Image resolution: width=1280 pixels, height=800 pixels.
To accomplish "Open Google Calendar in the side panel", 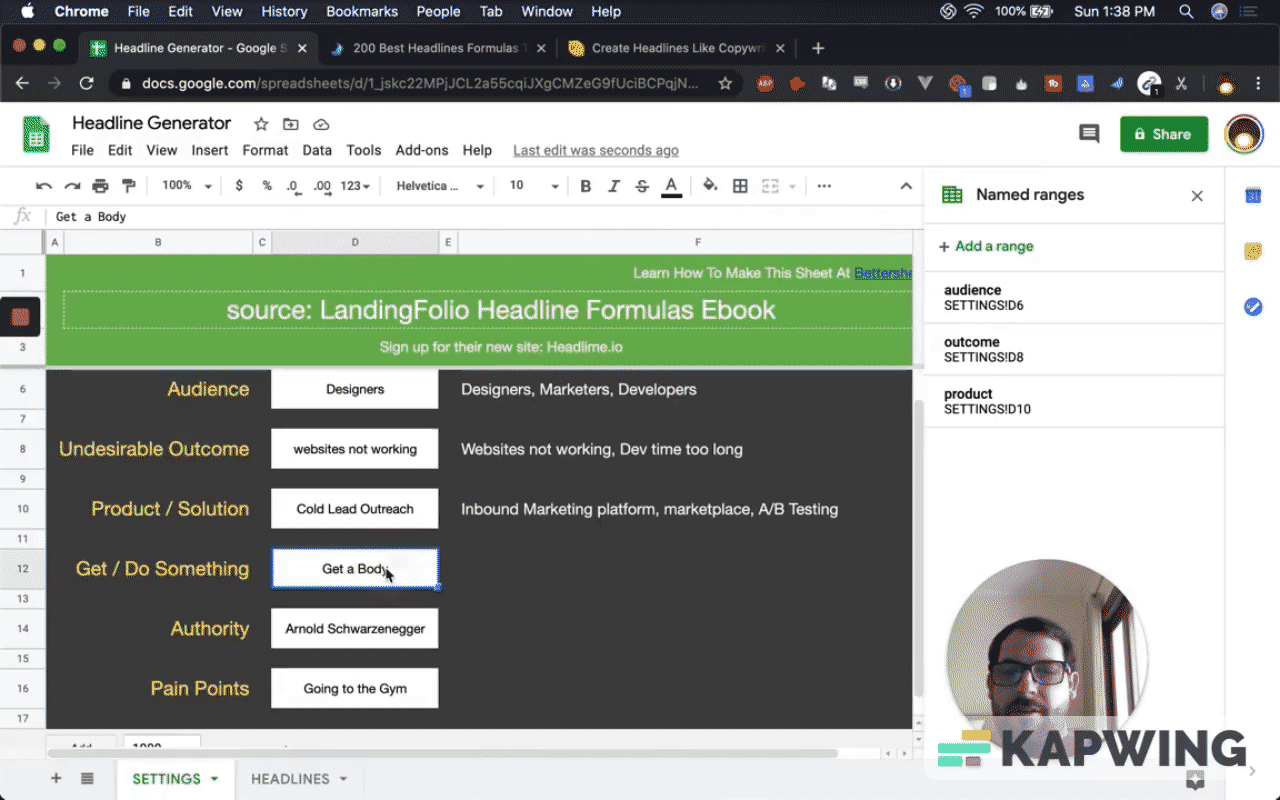I will (1253, 196).
